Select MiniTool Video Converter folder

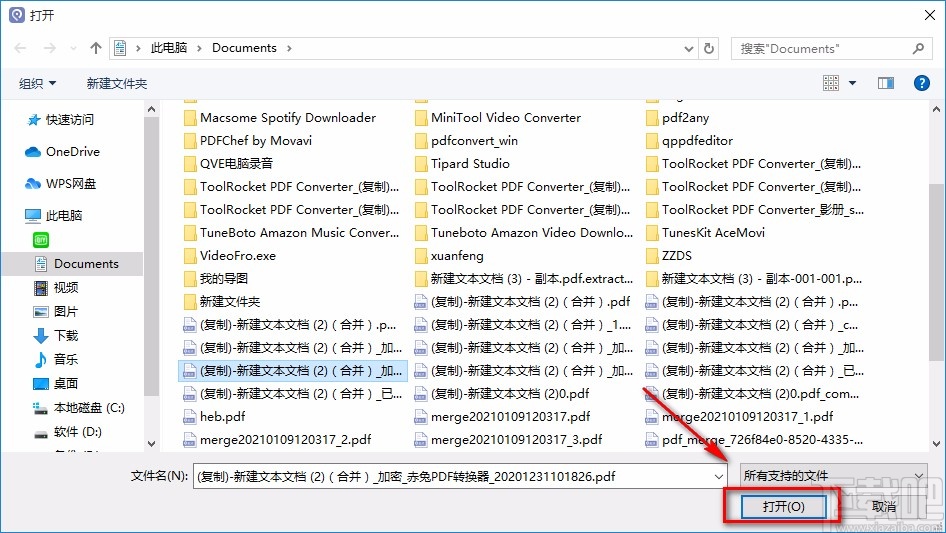[498, 118]
